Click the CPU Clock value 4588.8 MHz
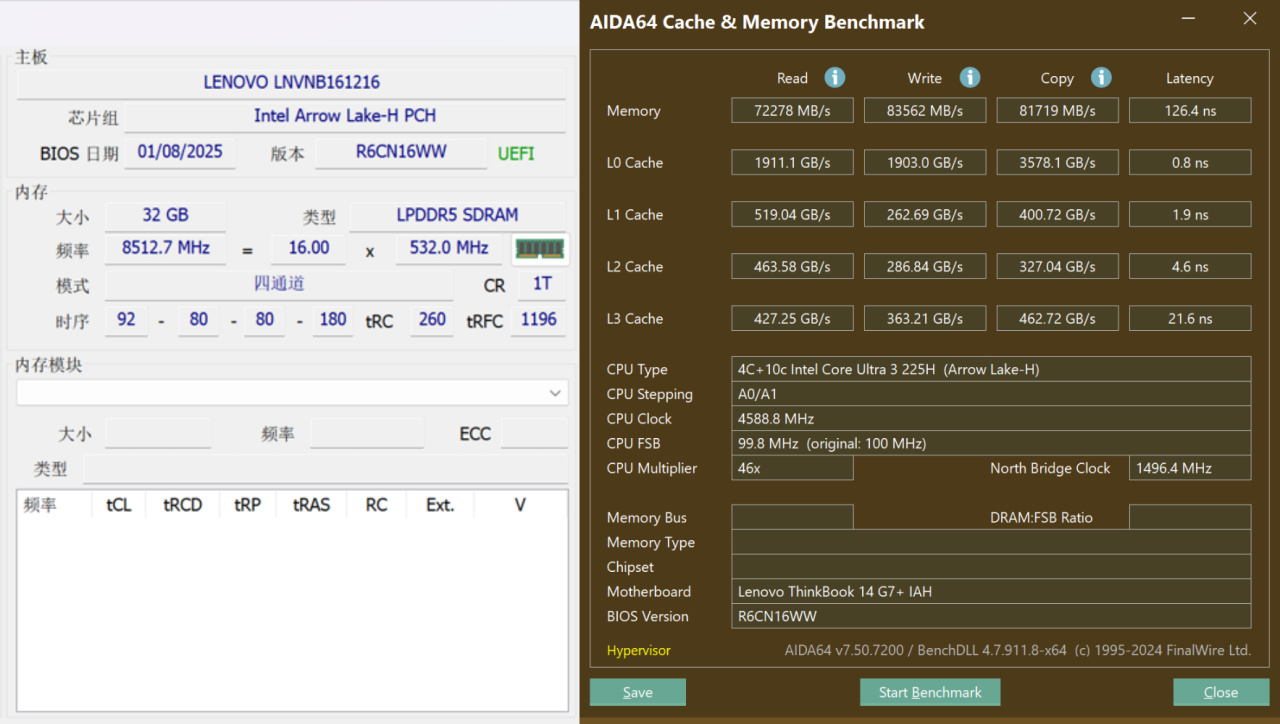Screen dimensions: 1280x724 (991, 418)
